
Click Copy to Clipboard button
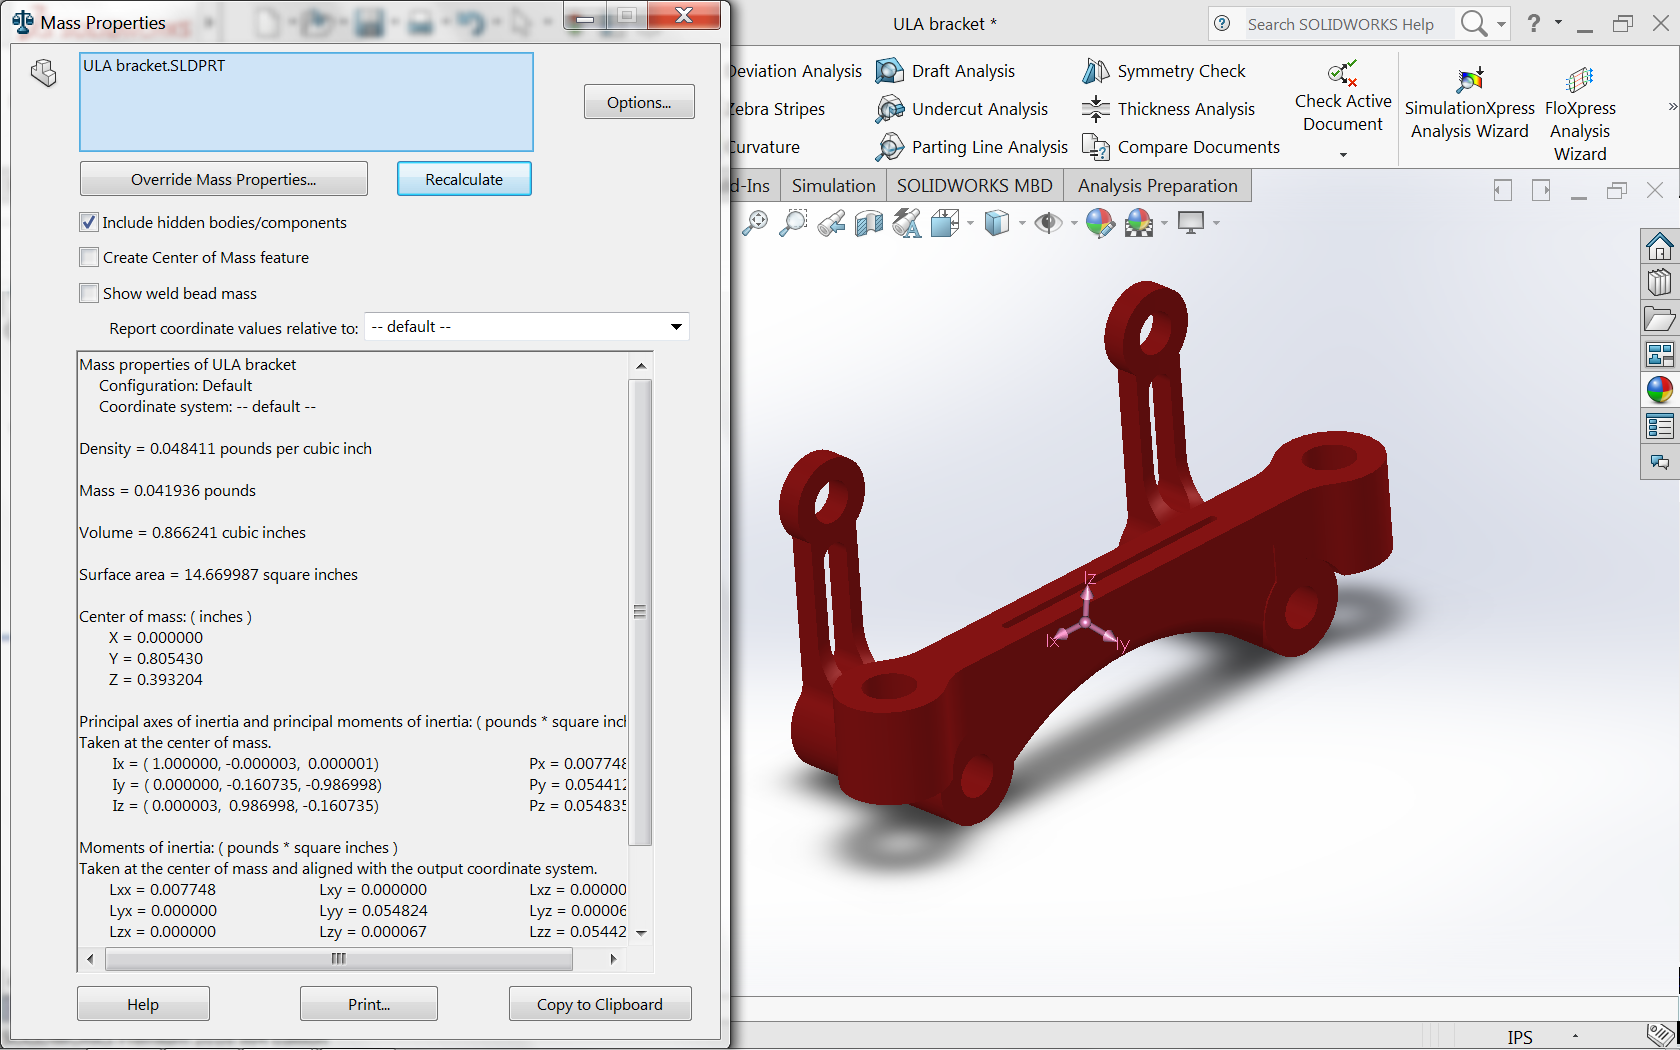tap(600, 1004)
